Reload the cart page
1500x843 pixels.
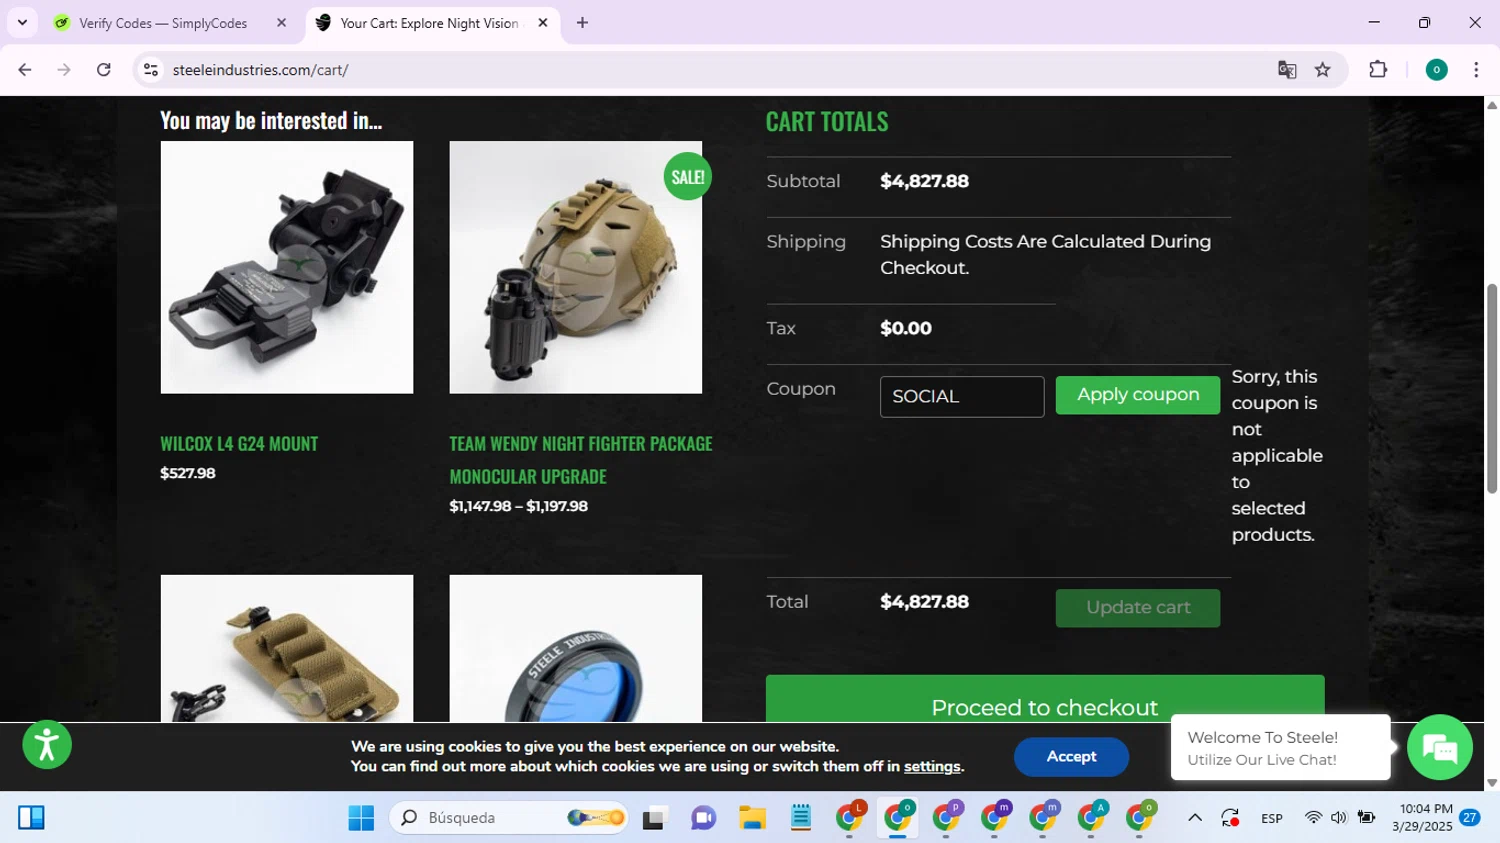click(x=104, y=70)
